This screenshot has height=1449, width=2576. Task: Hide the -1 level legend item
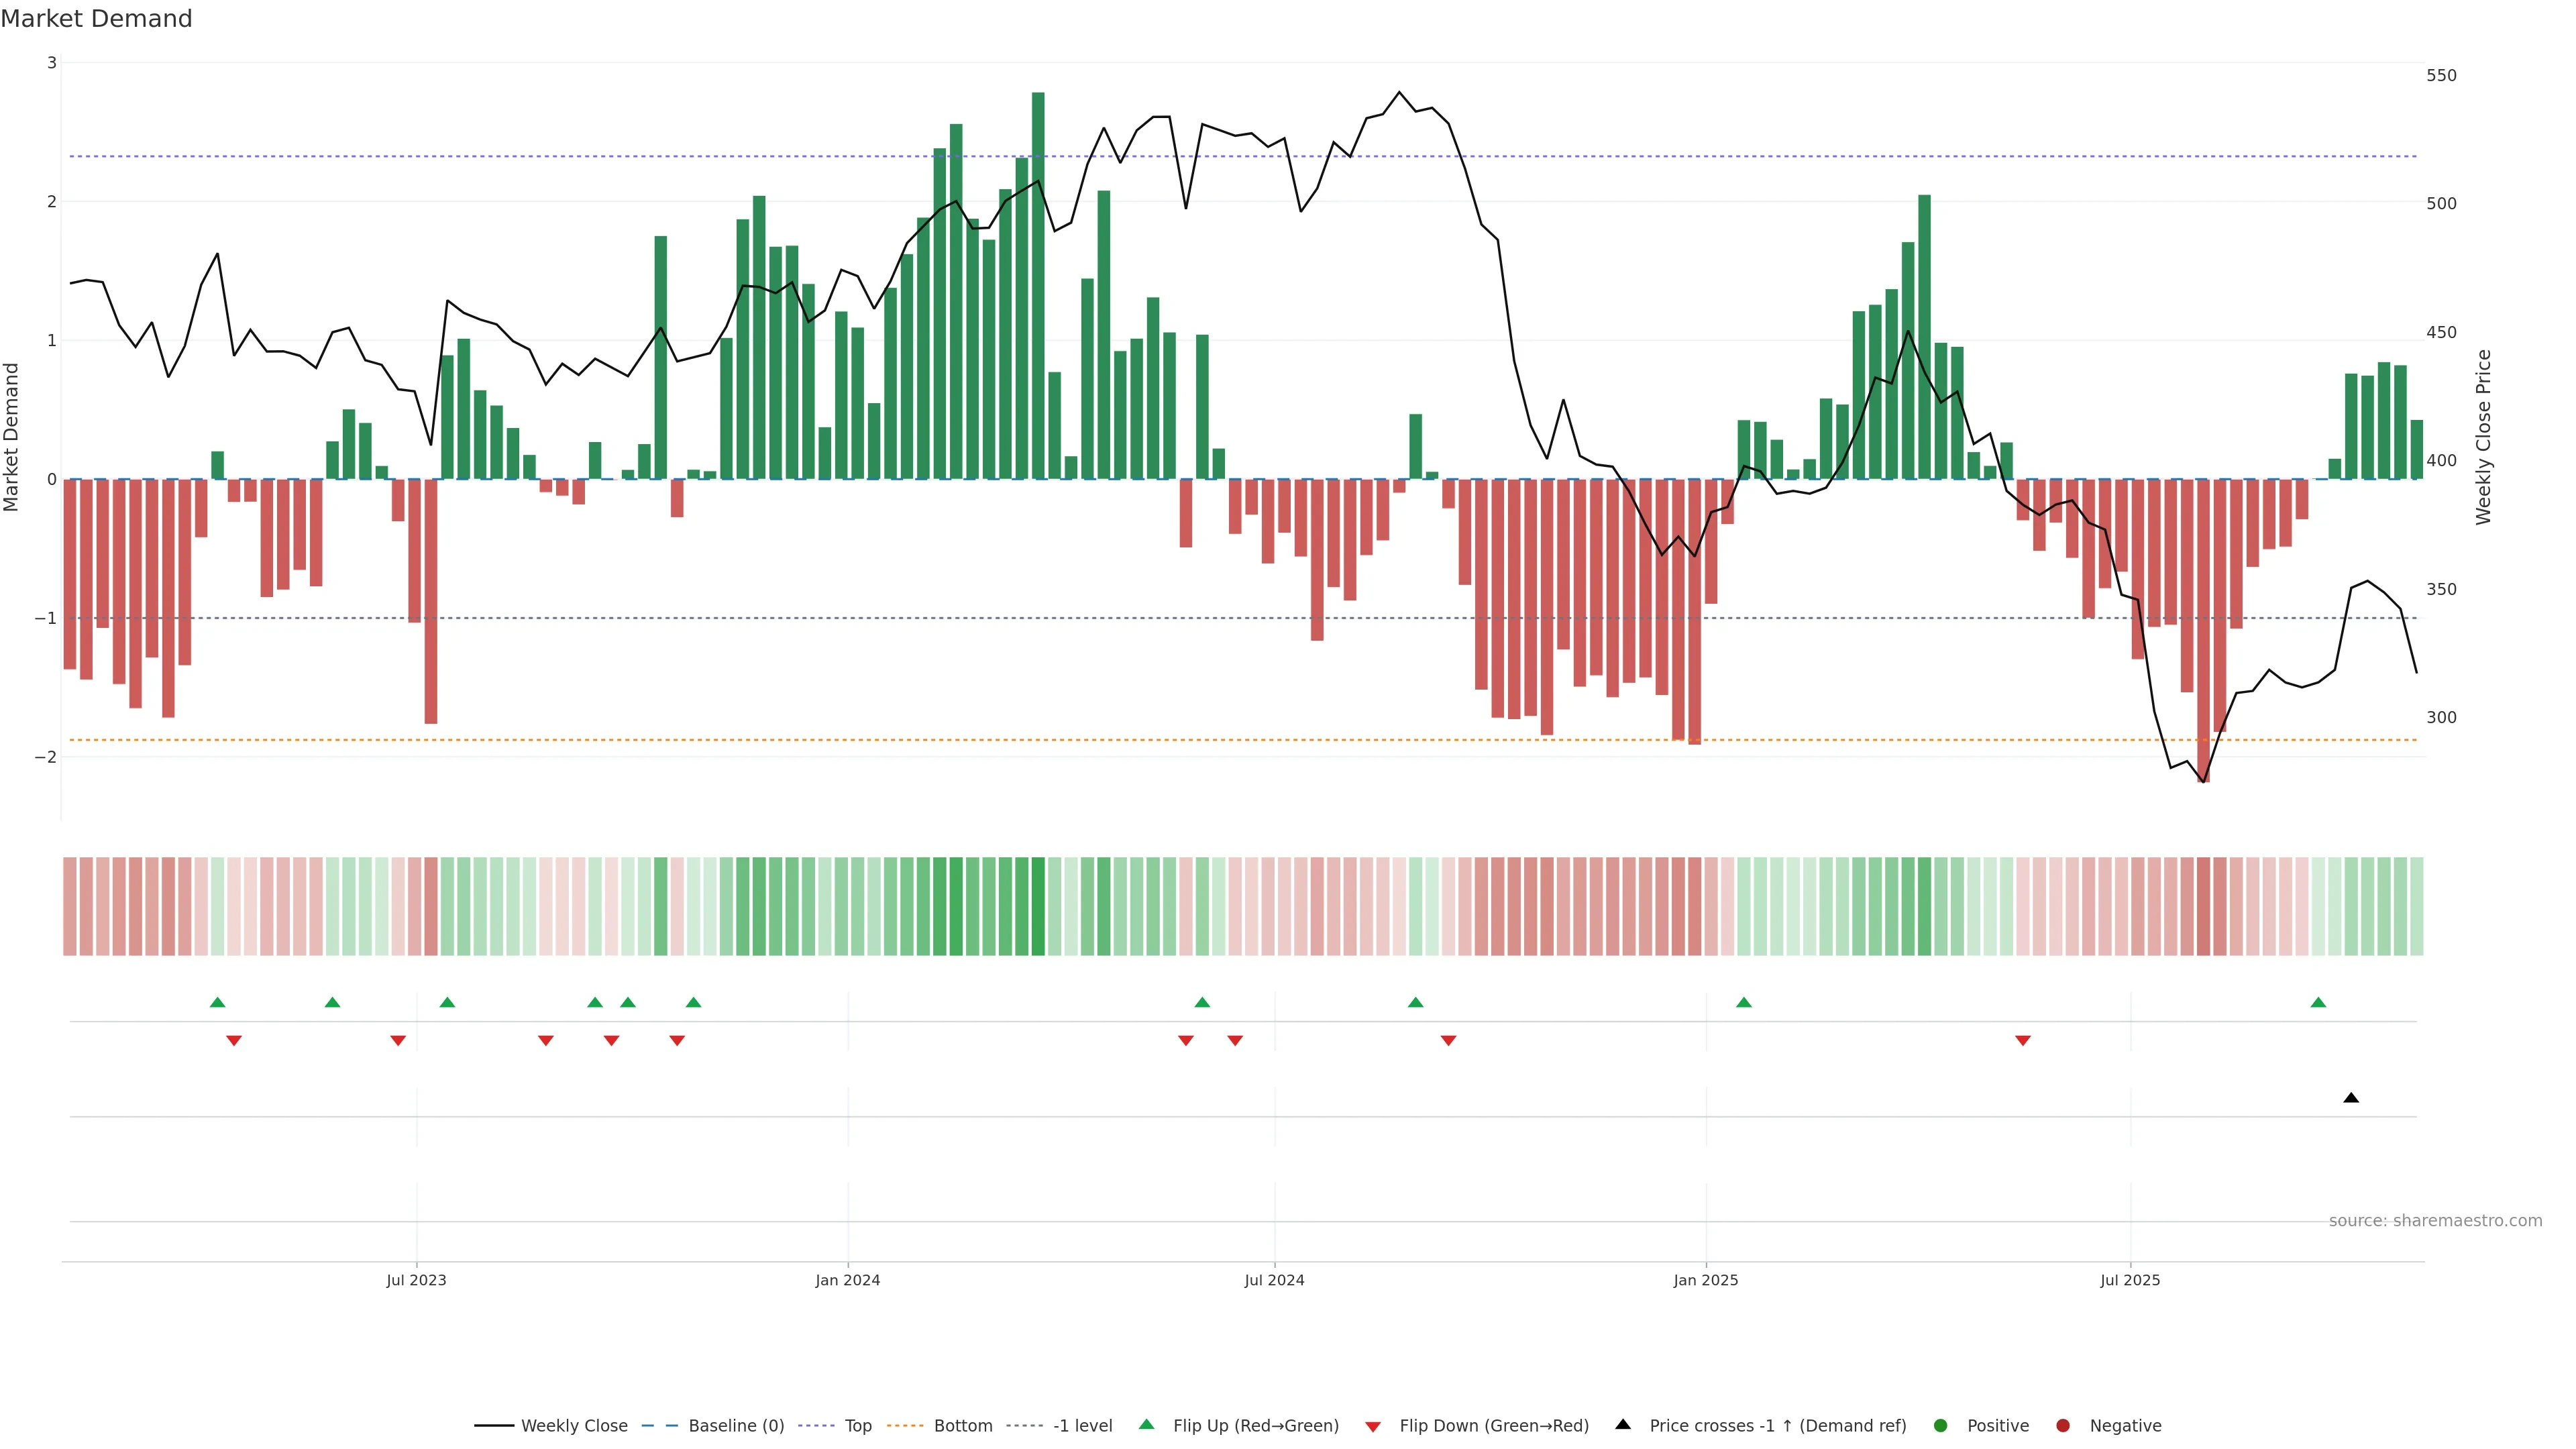[x=1082, y=1426]
